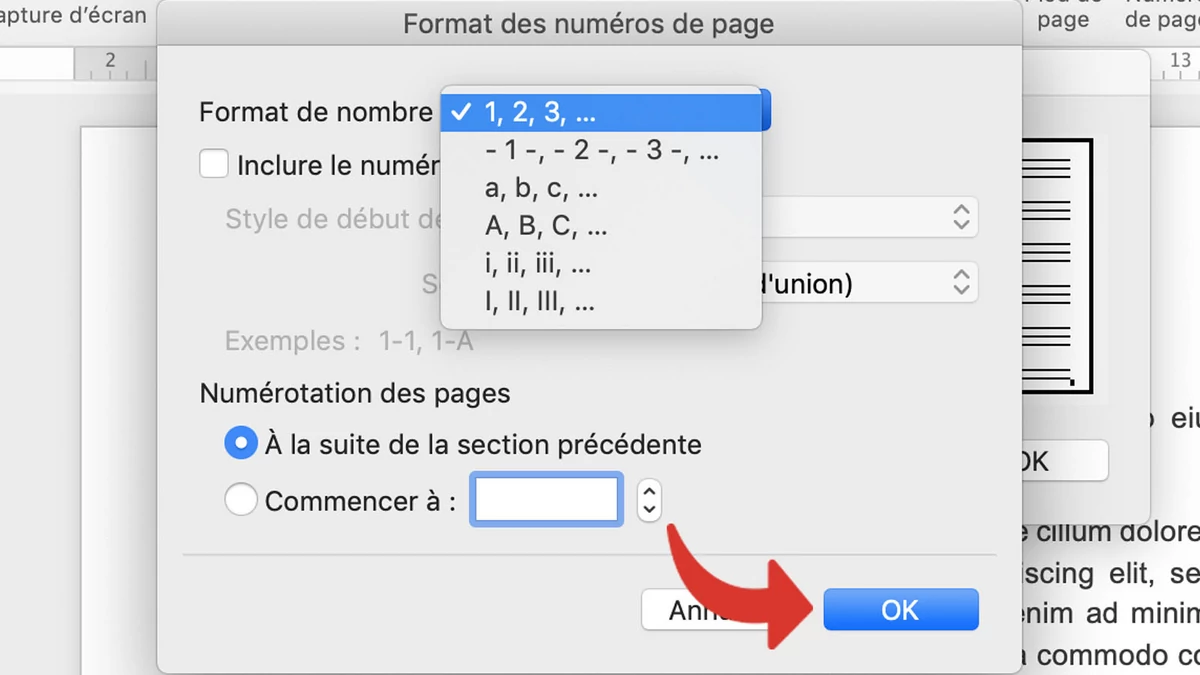Click the "Commencer à" number input field
Image resolution: width=1200 pixels, height=675 pixels.
(x=548, y=499)
